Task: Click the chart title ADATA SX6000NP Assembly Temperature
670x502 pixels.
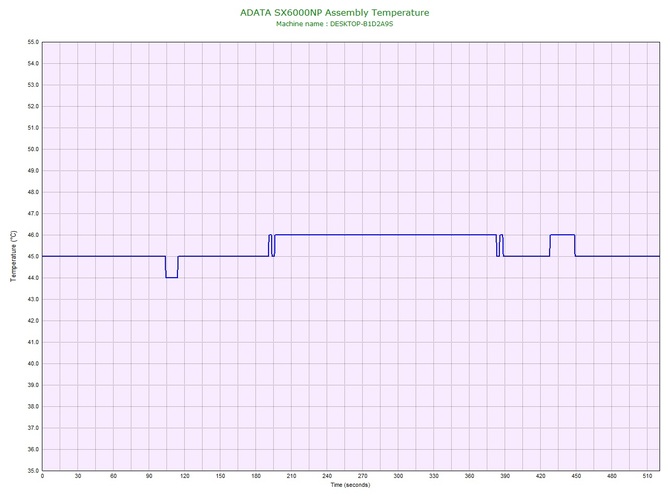Action: tap(335, 12)
